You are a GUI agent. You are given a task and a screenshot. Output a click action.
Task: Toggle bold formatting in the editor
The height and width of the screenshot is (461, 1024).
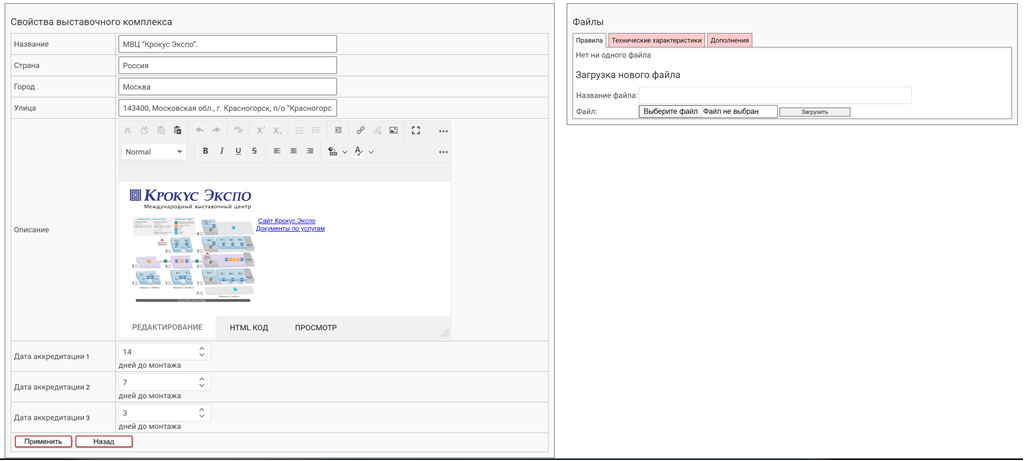pos(206,152)
